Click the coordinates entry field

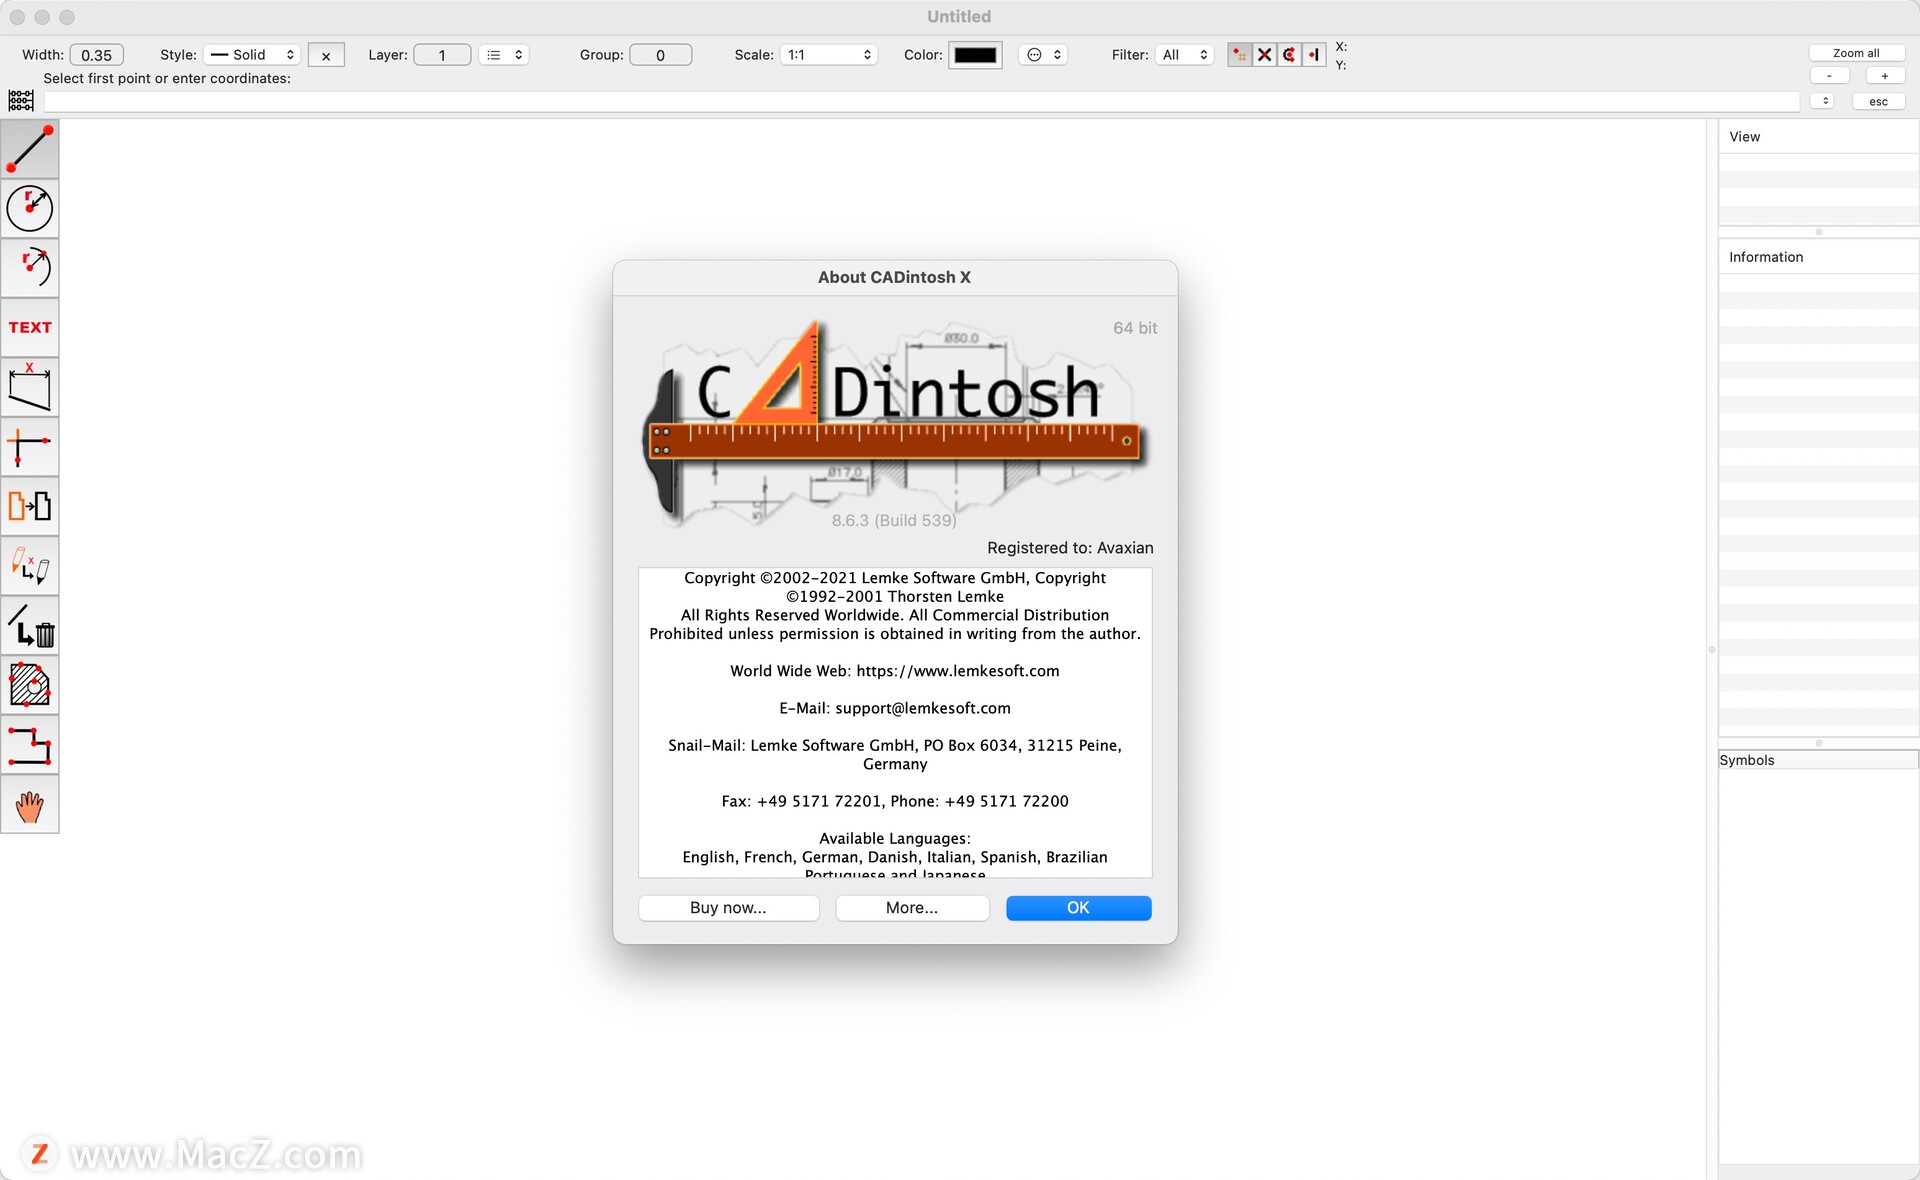pyautogui.click(x=921, y=101)
